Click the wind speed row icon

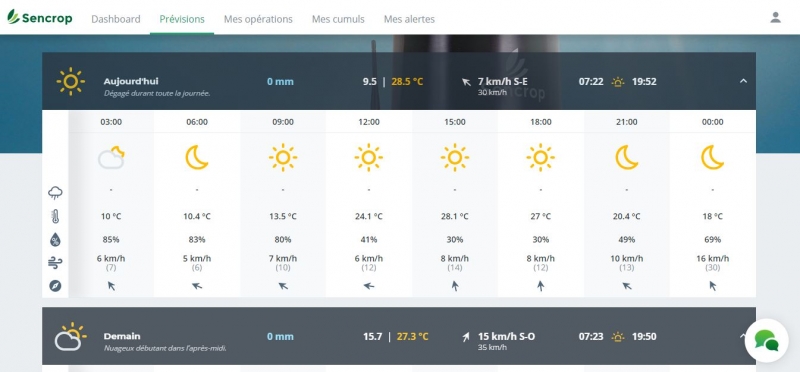coord(55,263)
